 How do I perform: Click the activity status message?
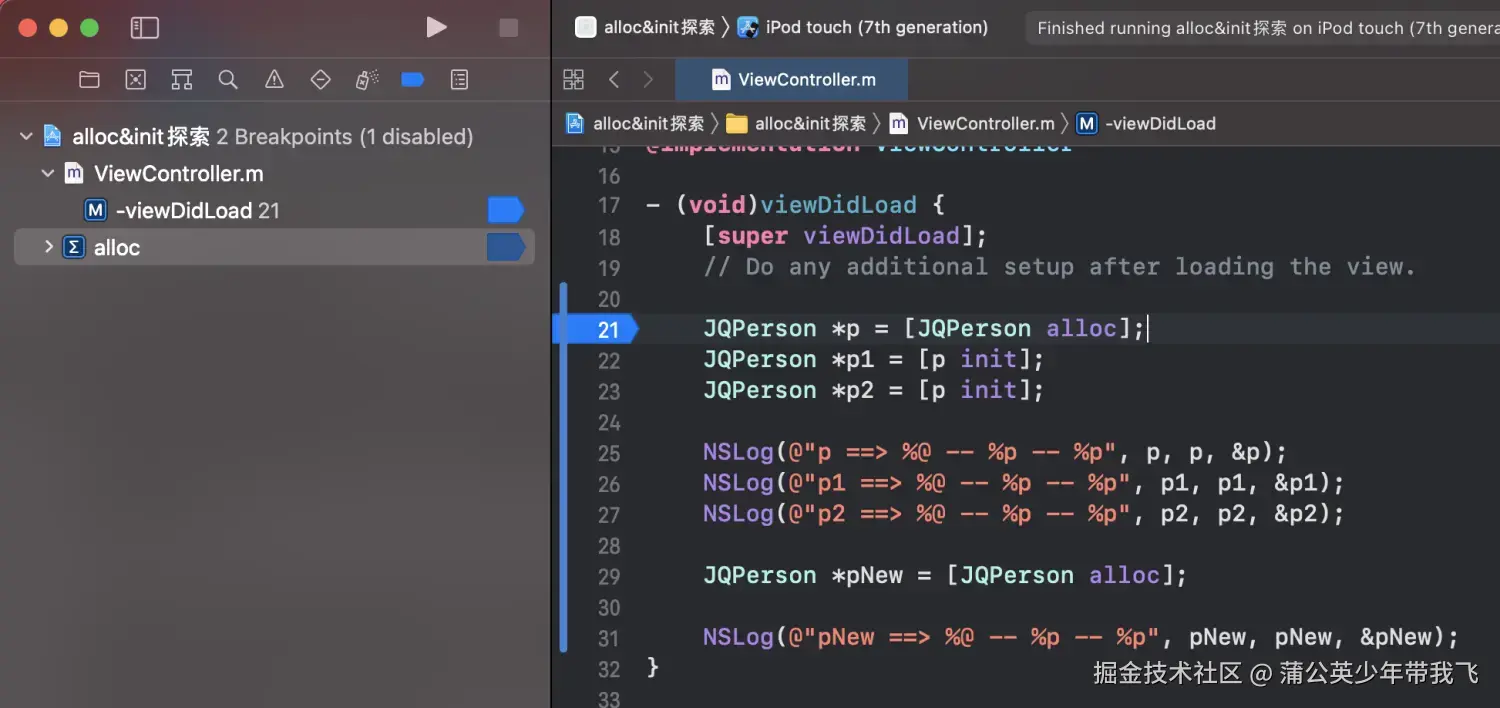tap(1268, 28)
